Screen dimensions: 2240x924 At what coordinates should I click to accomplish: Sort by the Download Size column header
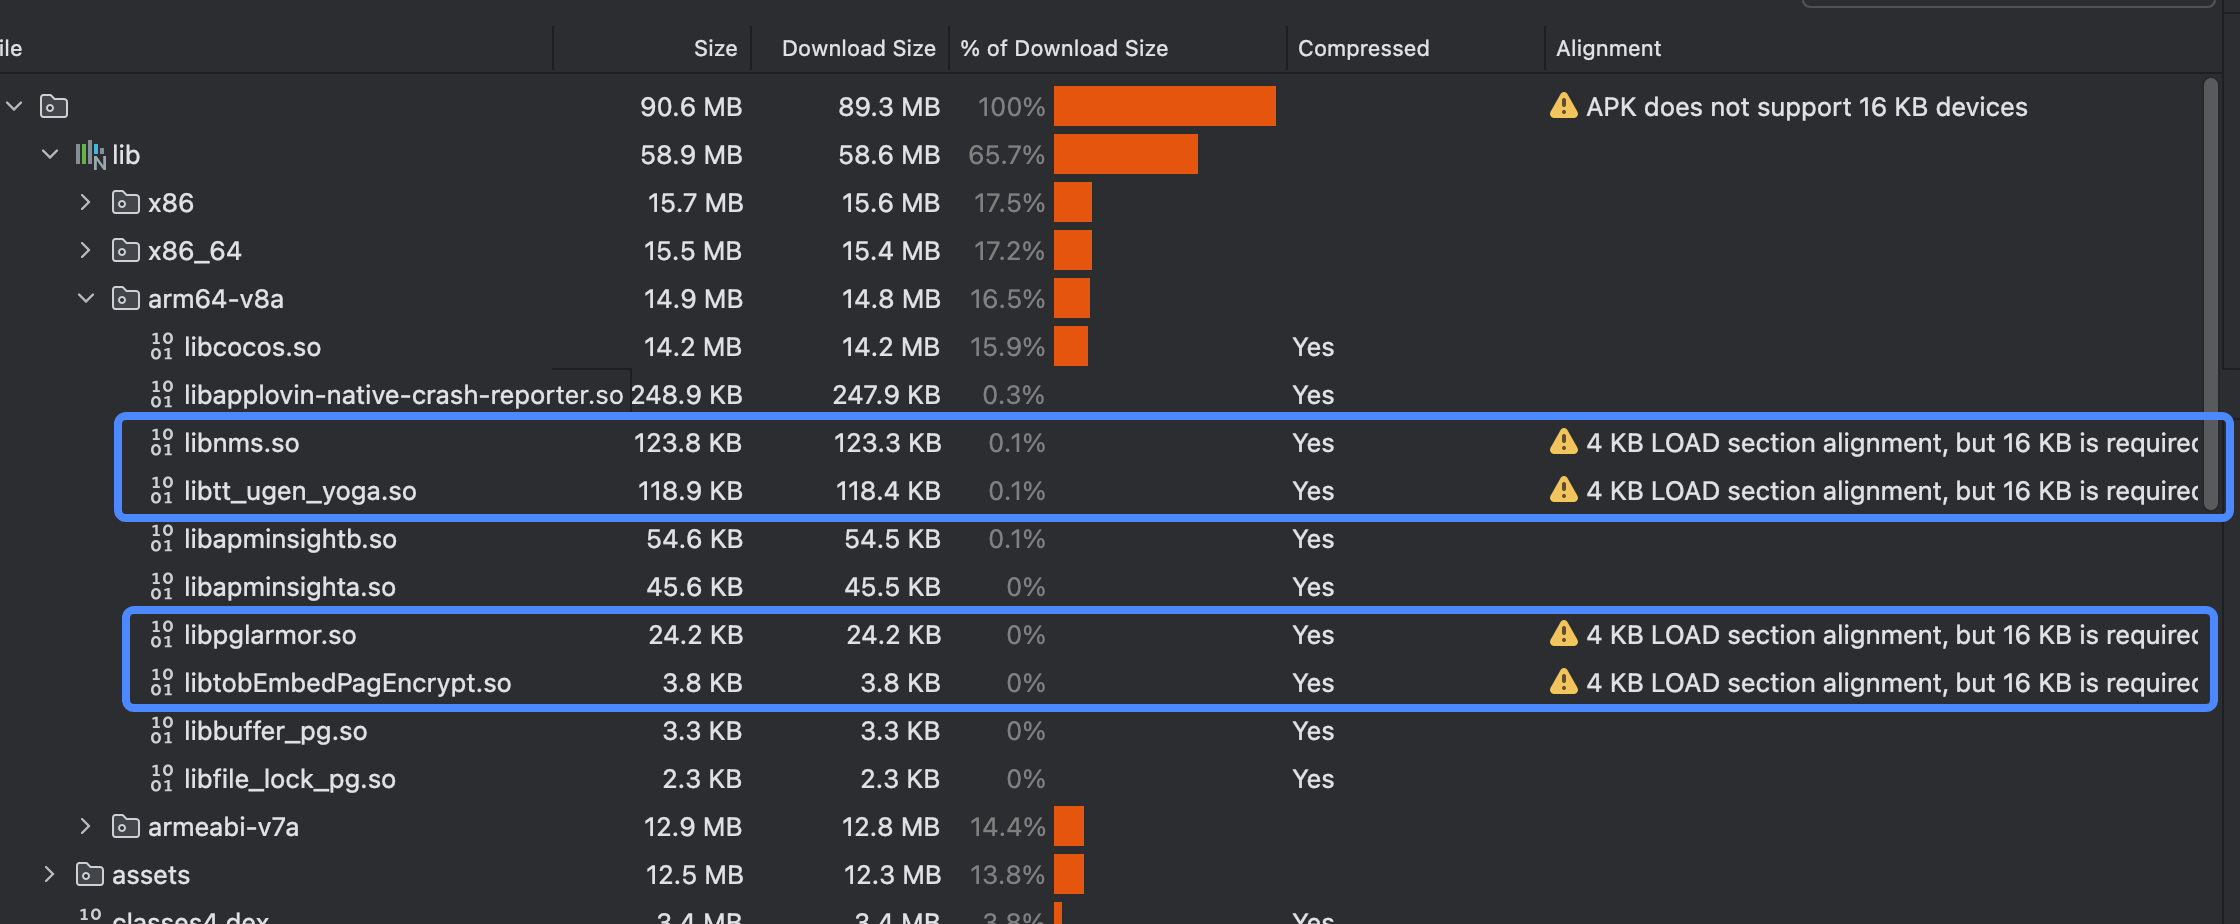click(x=858, y=48)
